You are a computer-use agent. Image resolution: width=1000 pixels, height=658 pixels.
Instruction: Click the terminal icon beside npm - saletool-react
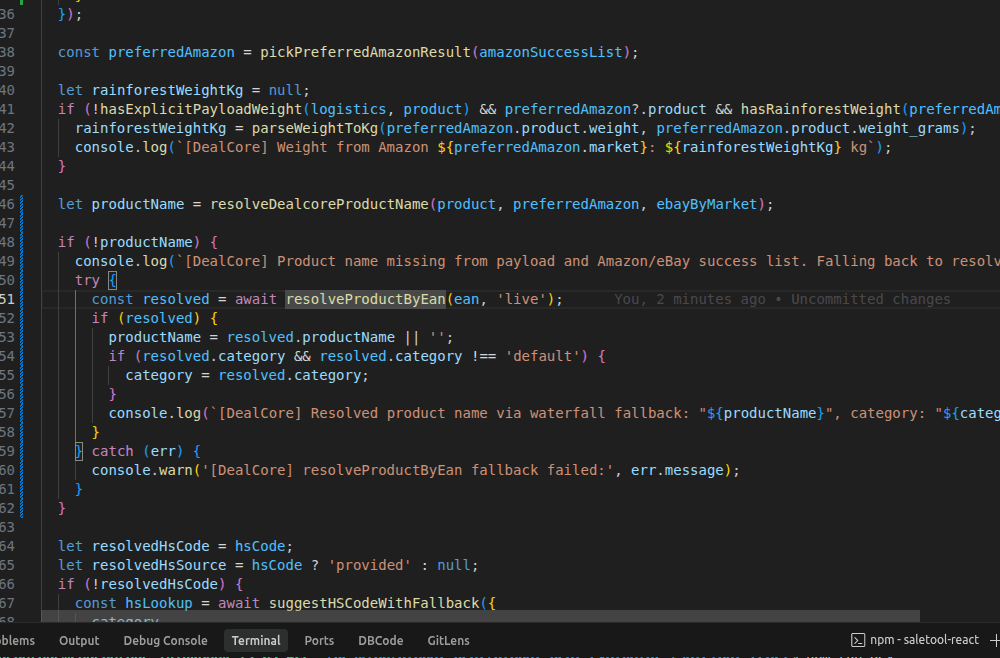point(858,640)
